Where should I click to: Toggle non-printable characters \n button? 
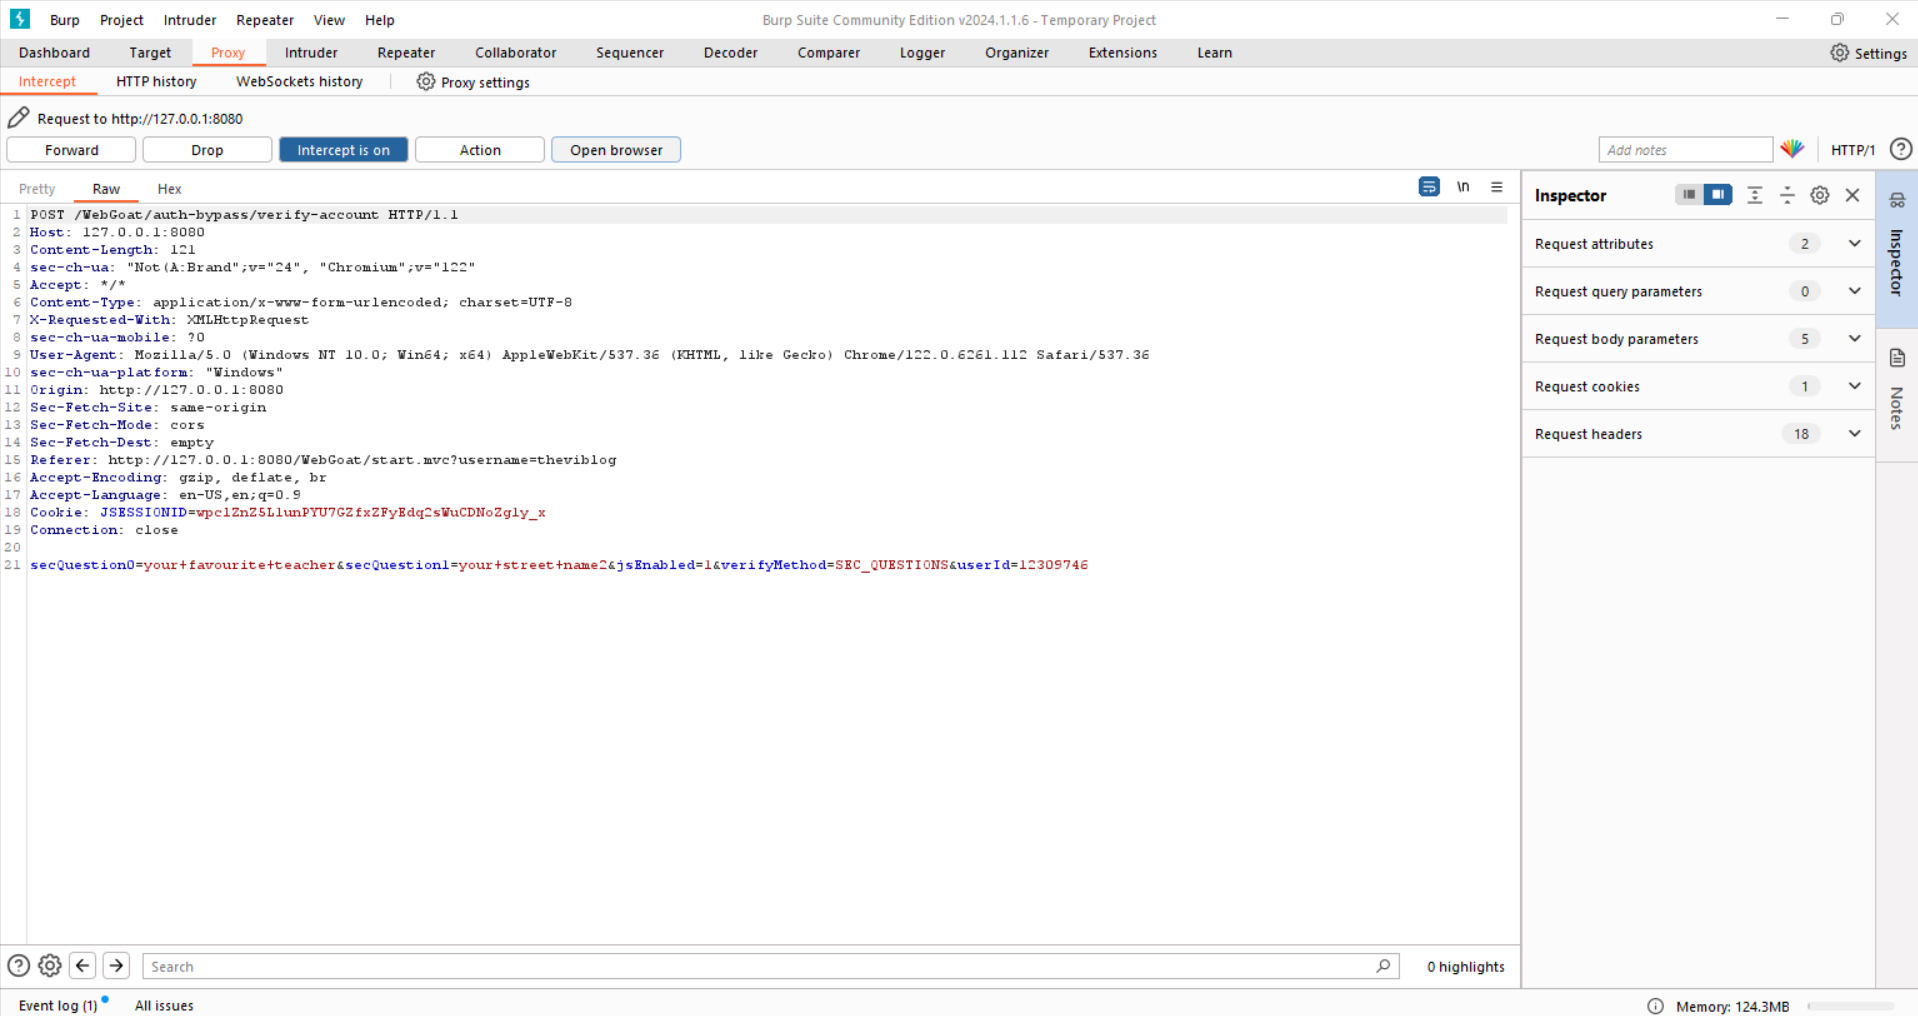pyautogui.click(x=1463, y=187)
